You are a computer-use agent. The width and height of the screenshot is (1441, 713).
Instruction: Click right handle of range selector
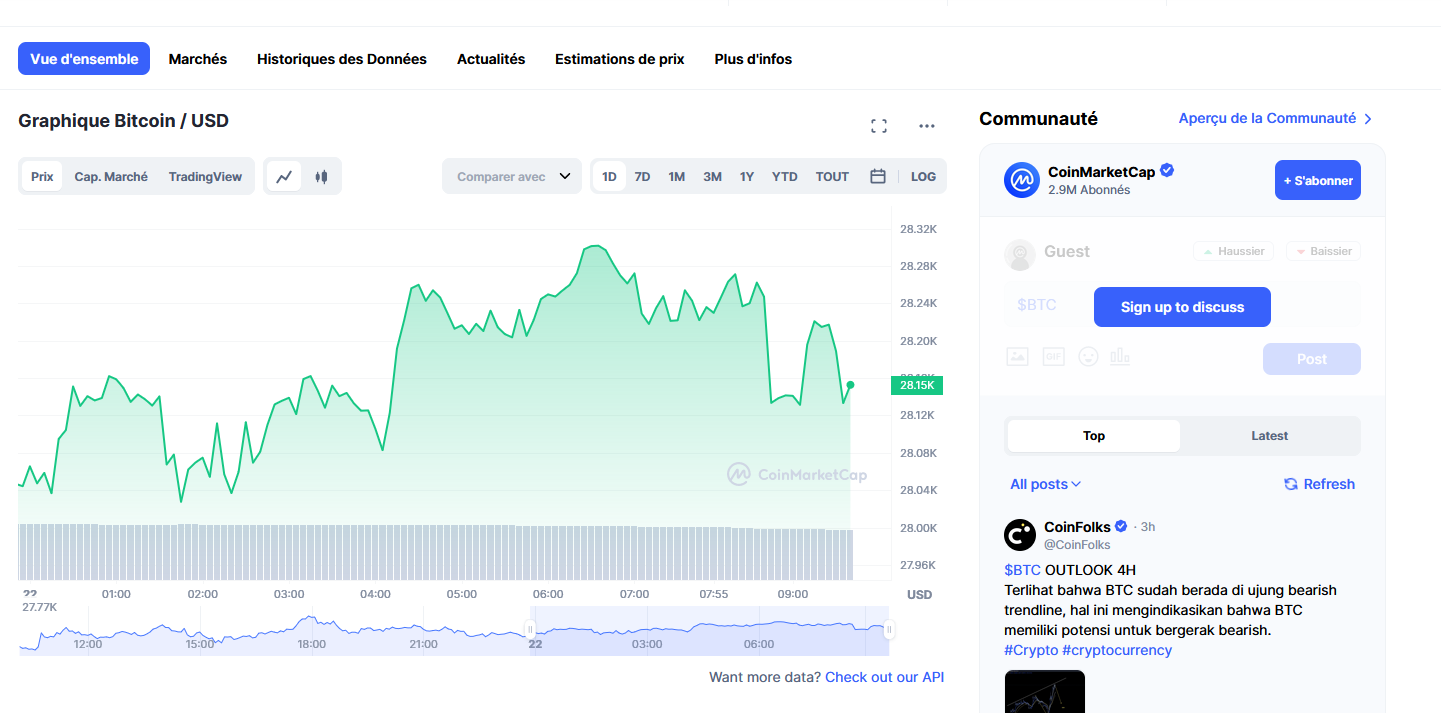tap(889, 629)
